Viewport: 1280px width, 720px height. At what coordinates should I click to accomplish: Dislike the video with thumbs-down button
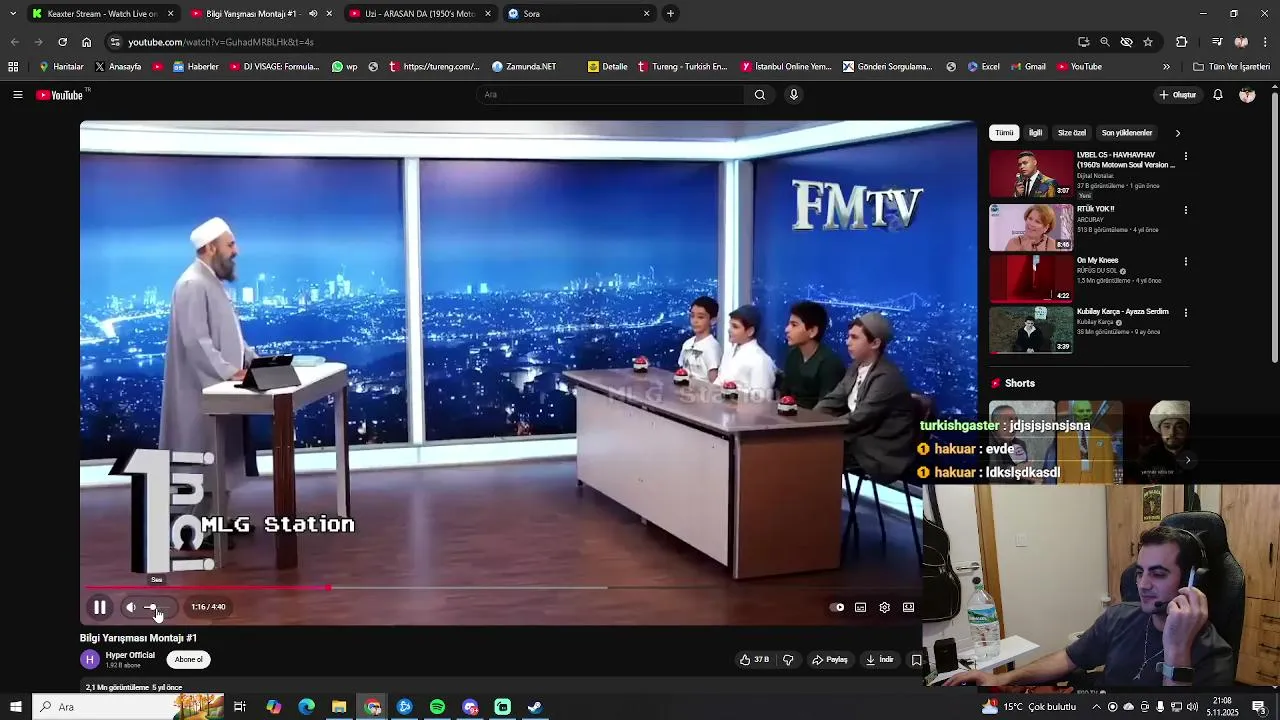[x=788, y=660]
